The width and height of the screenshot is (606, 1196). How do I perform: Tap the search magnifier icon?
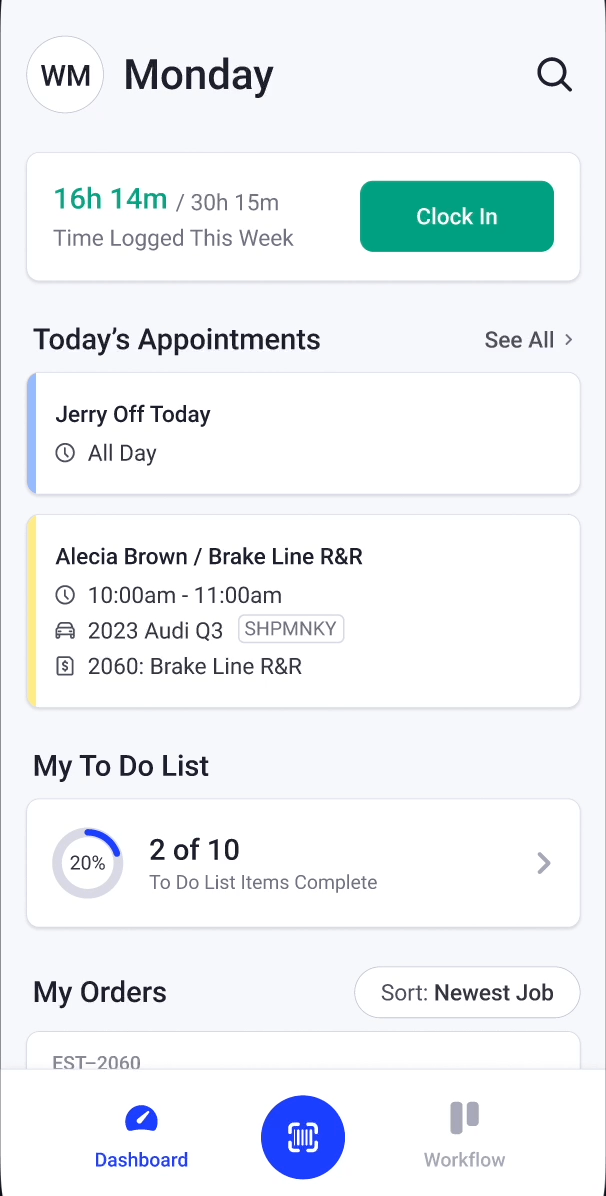pyautogui.click(x=554, y=75)
